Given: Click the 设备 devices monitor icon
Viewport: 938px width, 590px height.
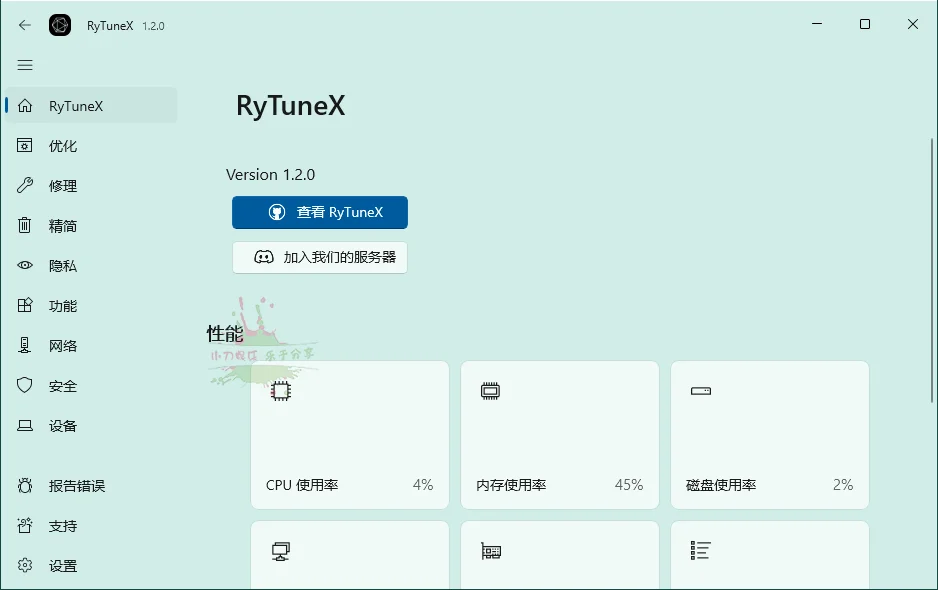Looking at the screenshot, I should pyautogui.click(x=25, y=425).
